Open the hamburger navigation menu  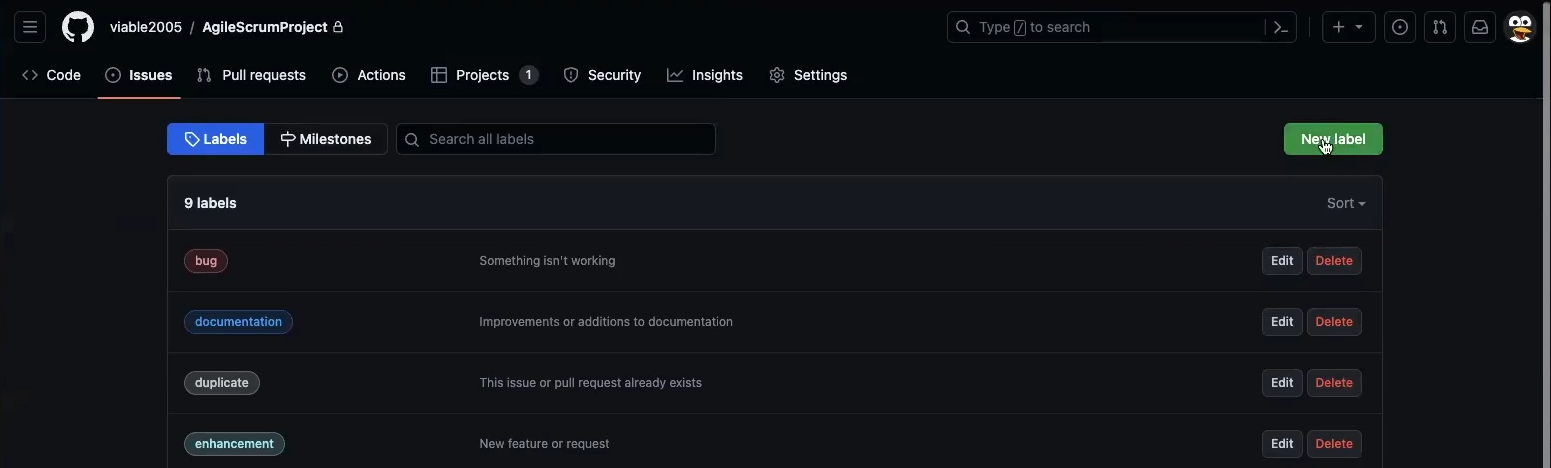[30, 27]
